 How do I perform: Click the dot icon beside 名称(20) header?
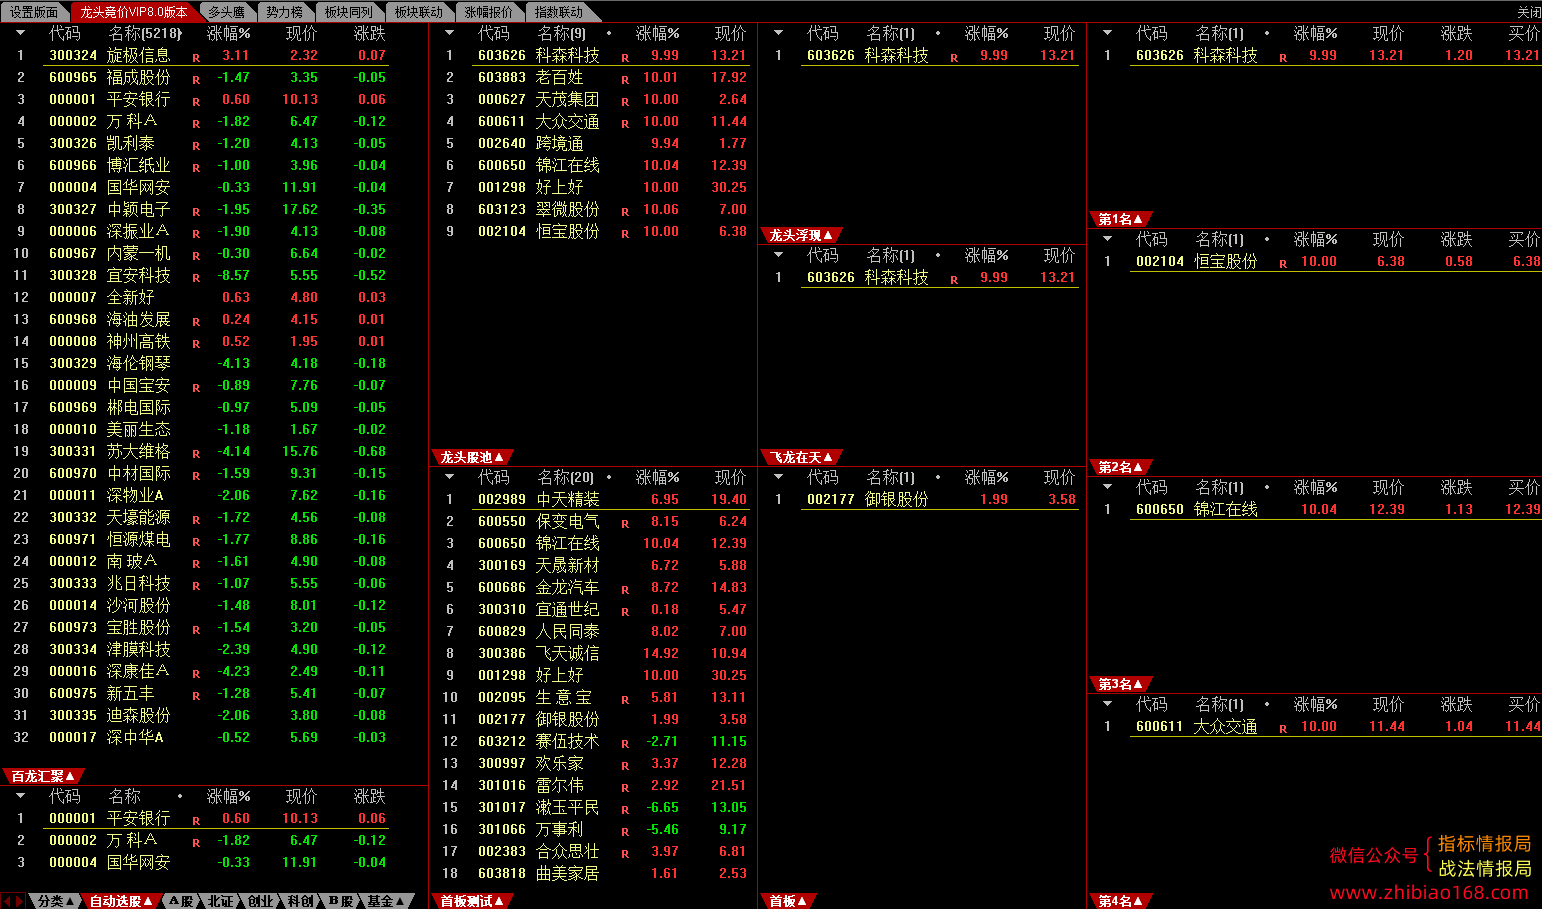(608, 477)
